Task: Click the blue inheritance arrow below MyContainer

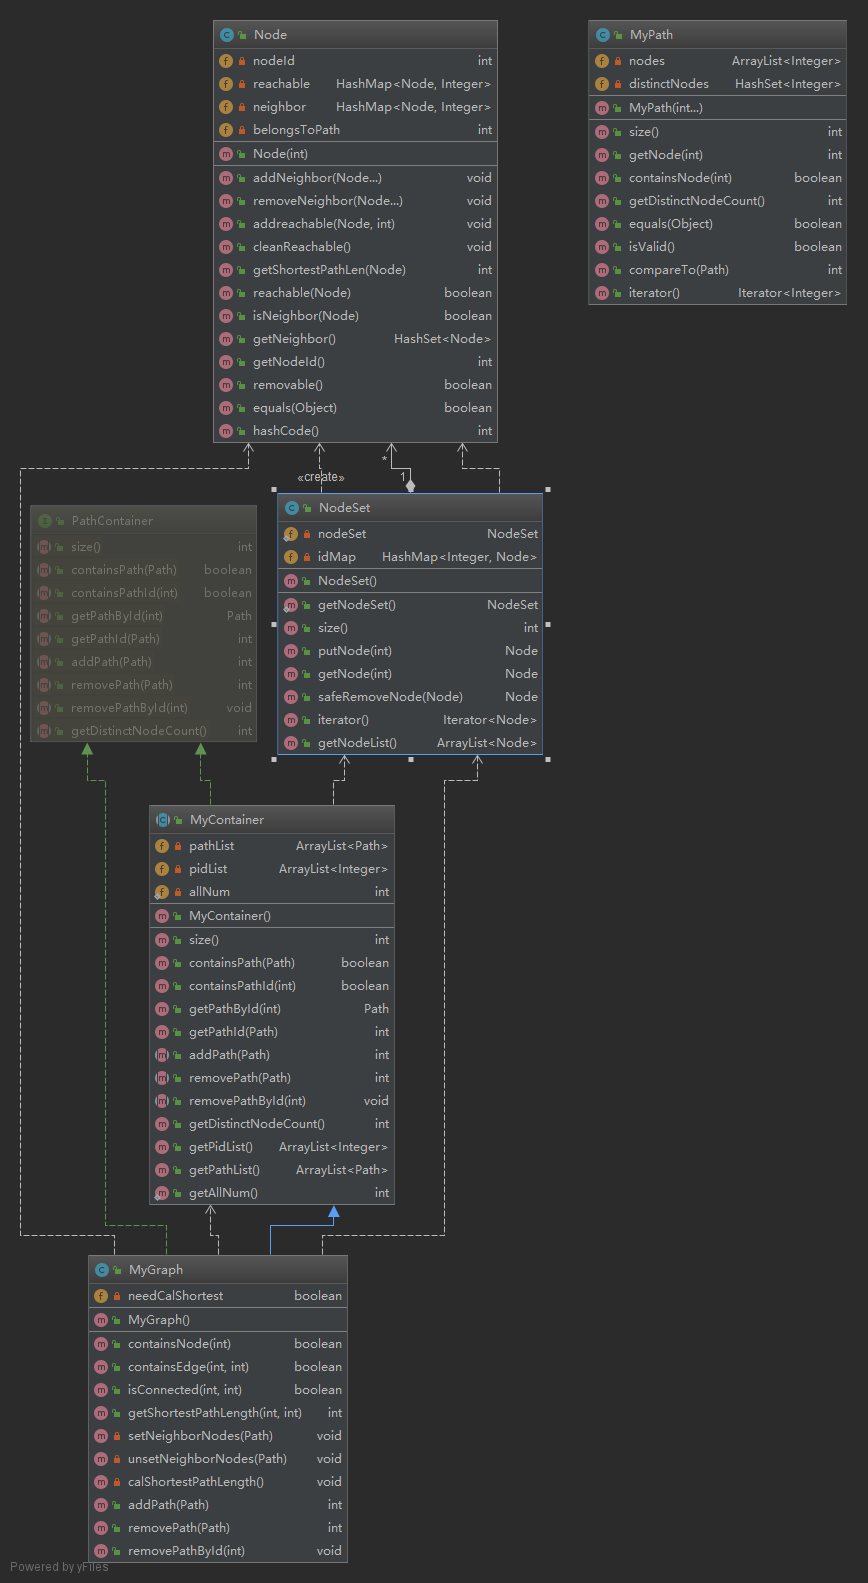Action: click(334, 1212)
